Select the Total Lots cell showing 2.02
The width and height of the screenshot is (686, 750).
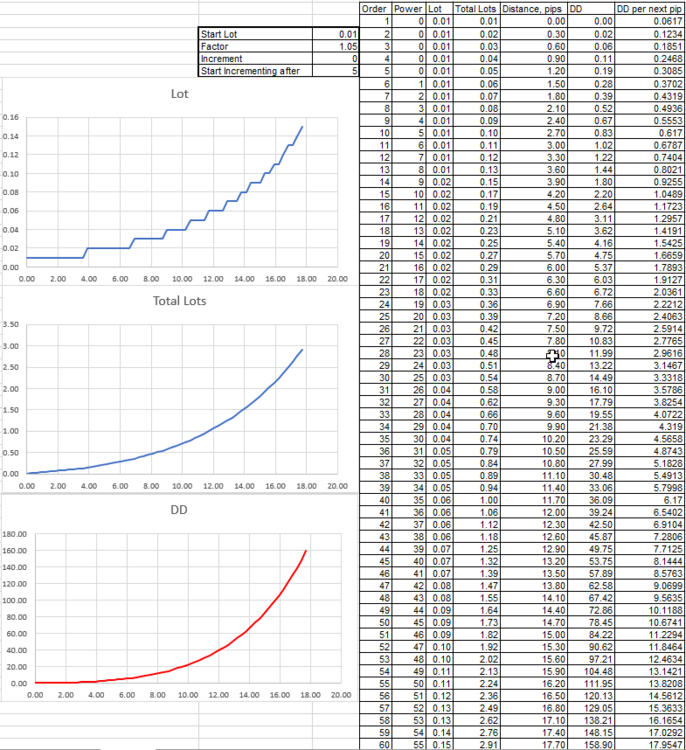(x=476, y=659)
